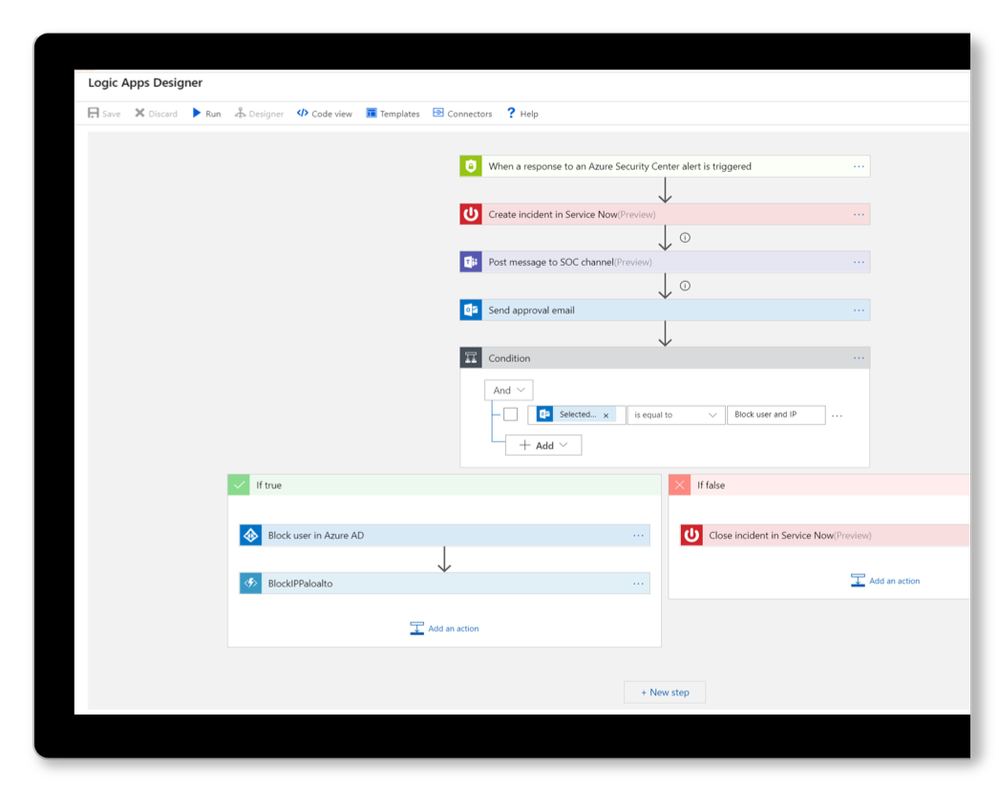
Task: Open the 'is equal to' operator dropdown
Action: (675, 415)
